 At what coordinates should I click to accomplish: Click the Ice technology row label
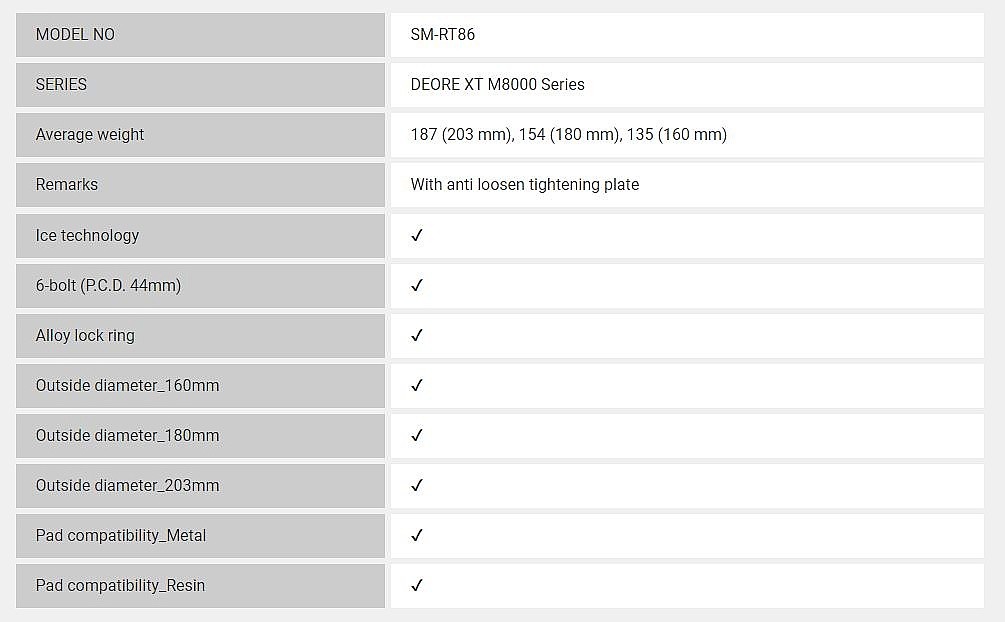tap(87, 235)
